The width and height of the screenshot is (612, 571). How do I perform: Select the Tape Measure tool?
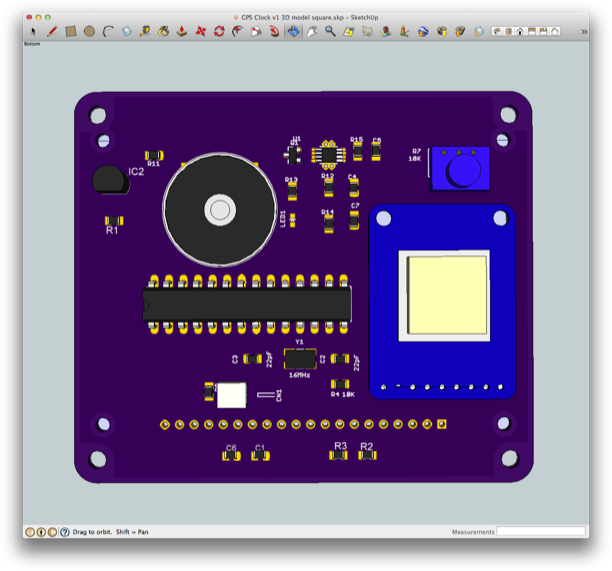pos(145,31)
